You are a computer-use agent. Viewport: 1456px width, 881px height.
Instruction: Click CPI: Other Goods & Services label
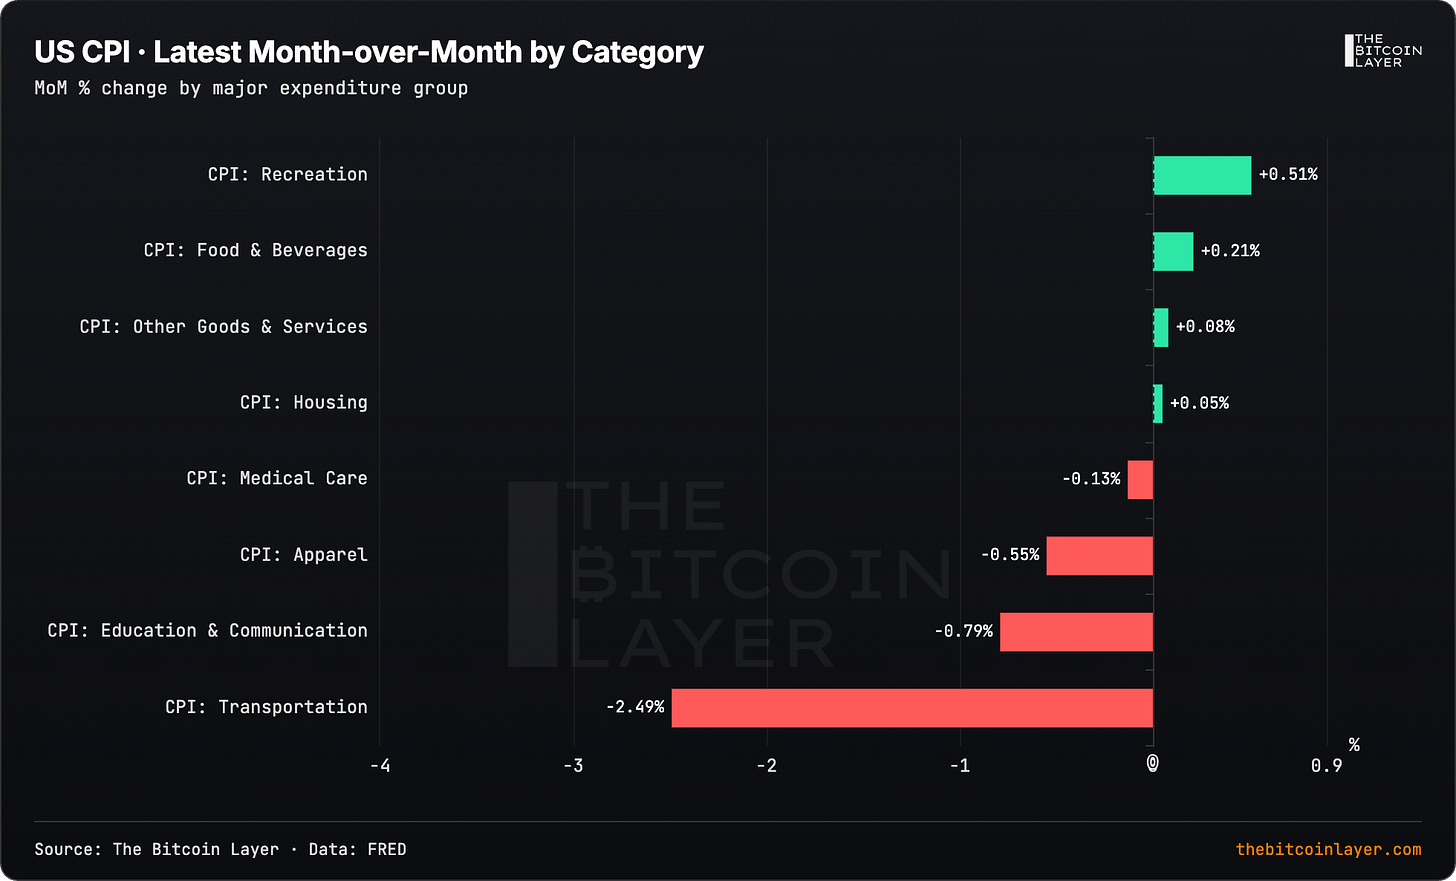coord(223,326)
